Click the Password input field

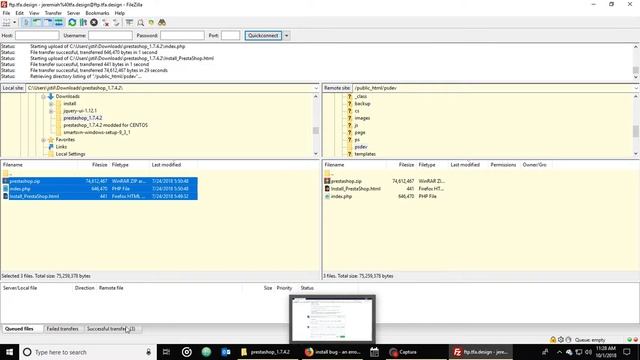[x=182, y=36]
